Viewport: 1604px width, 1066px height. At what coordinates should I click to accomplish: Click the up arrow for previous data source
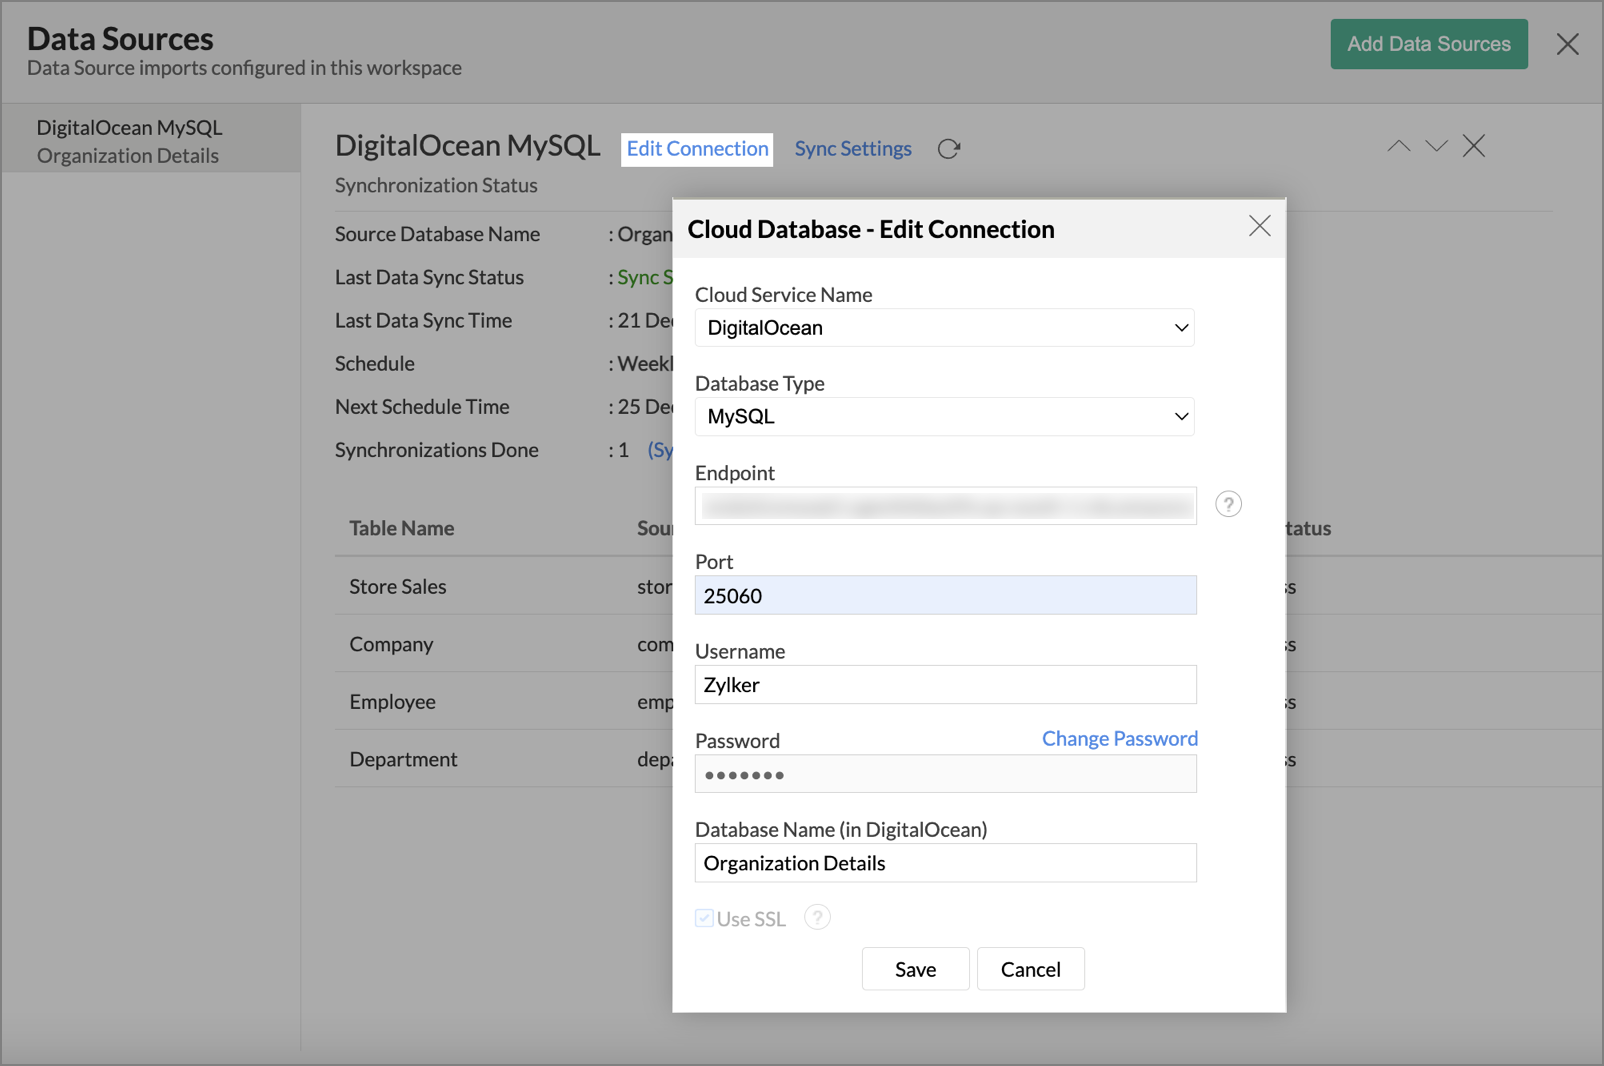[1398, 146]
